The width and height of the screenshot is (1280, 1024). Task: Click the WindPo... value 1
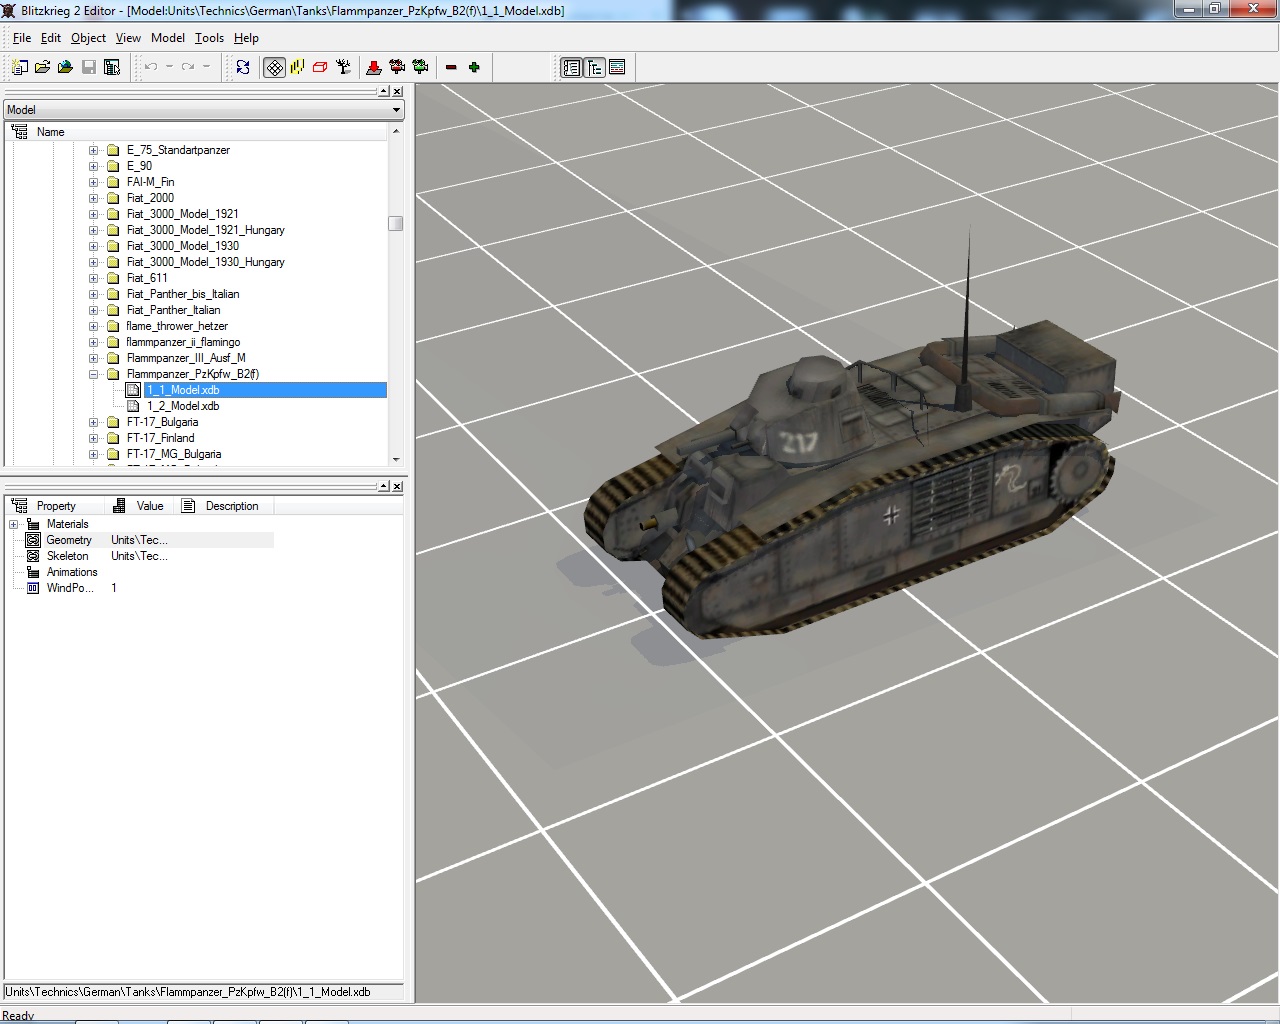[114, 588]
